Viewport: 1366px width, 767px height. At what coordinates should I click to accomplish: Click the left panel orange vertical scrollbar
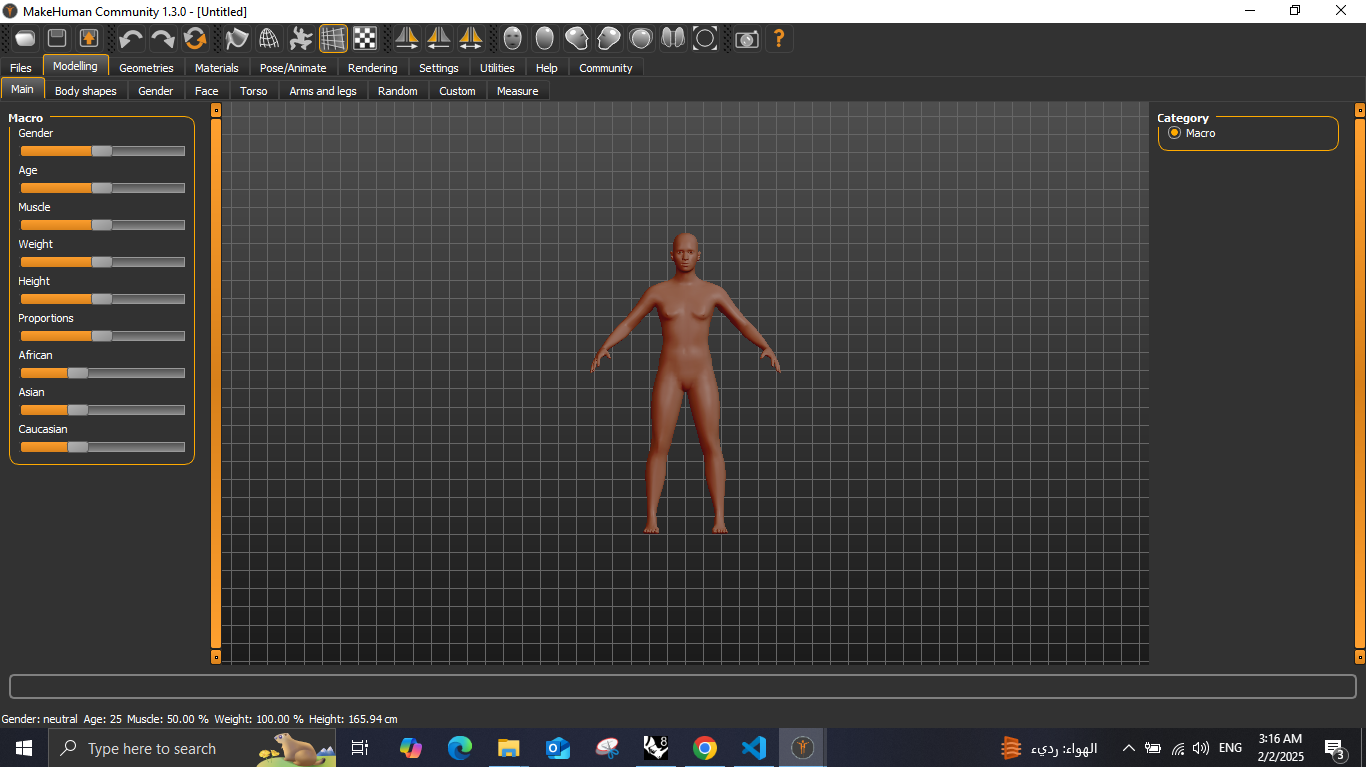point(216,383)
